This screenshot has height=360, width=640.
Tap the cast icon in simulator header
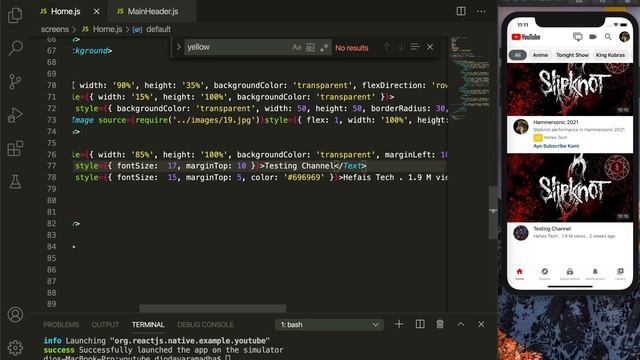(x=578, y=37)
